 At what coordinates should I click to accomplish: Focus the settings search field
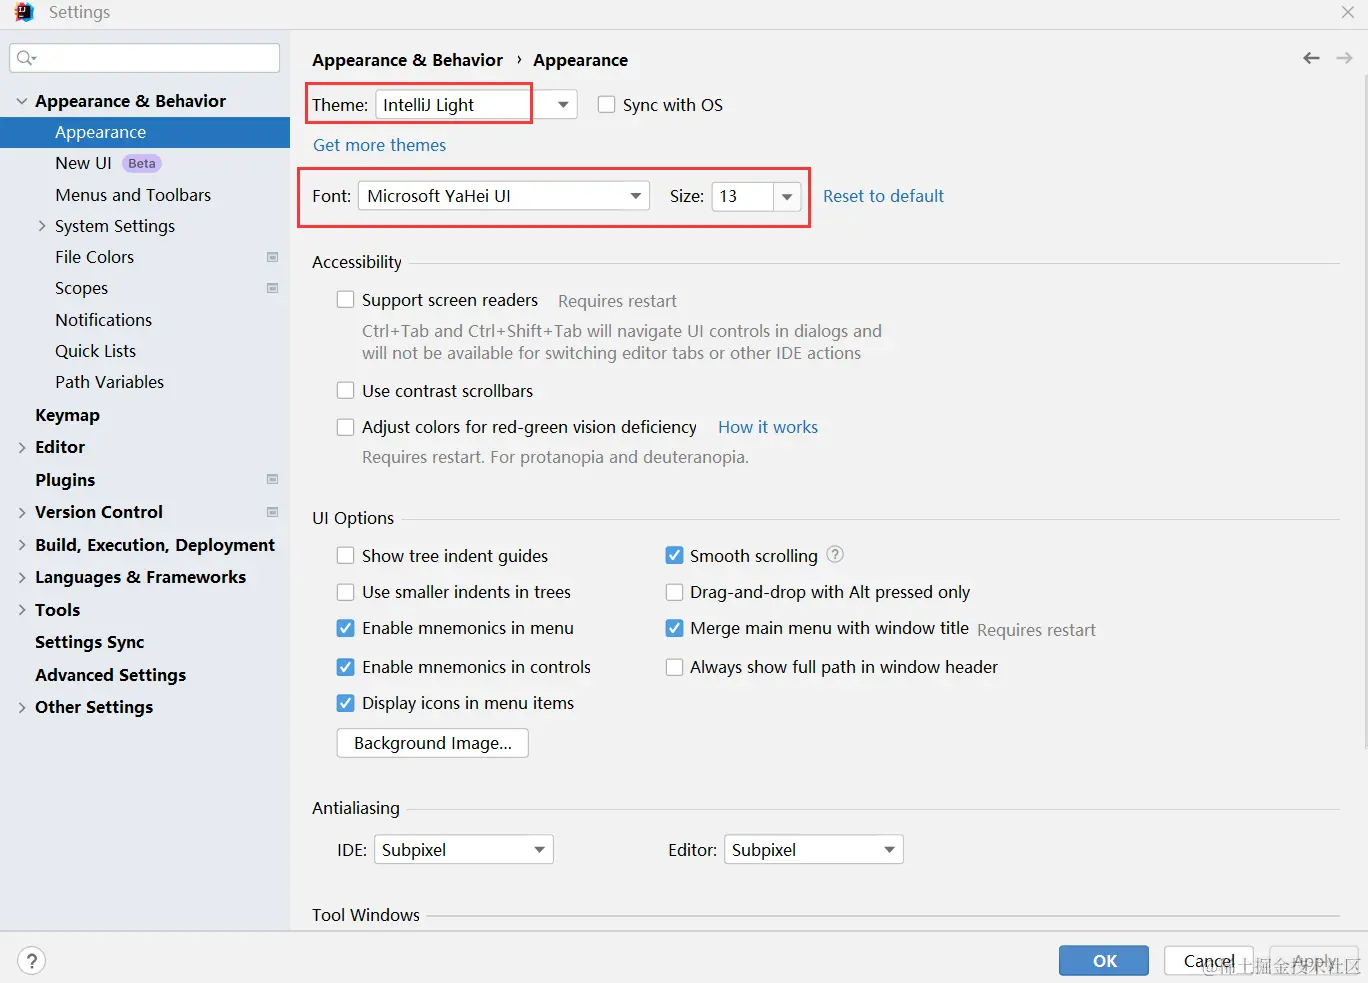click(x=145, y=58)
